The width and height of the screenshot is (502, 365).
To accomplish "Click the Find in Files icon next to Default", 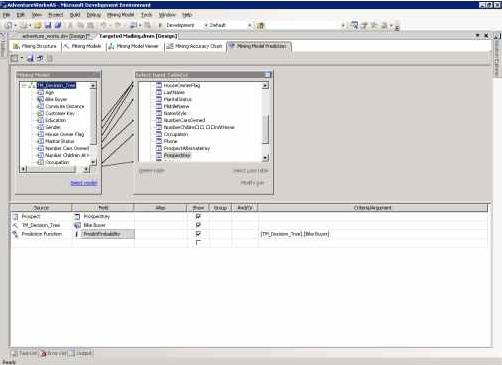I will pos(260,25).
